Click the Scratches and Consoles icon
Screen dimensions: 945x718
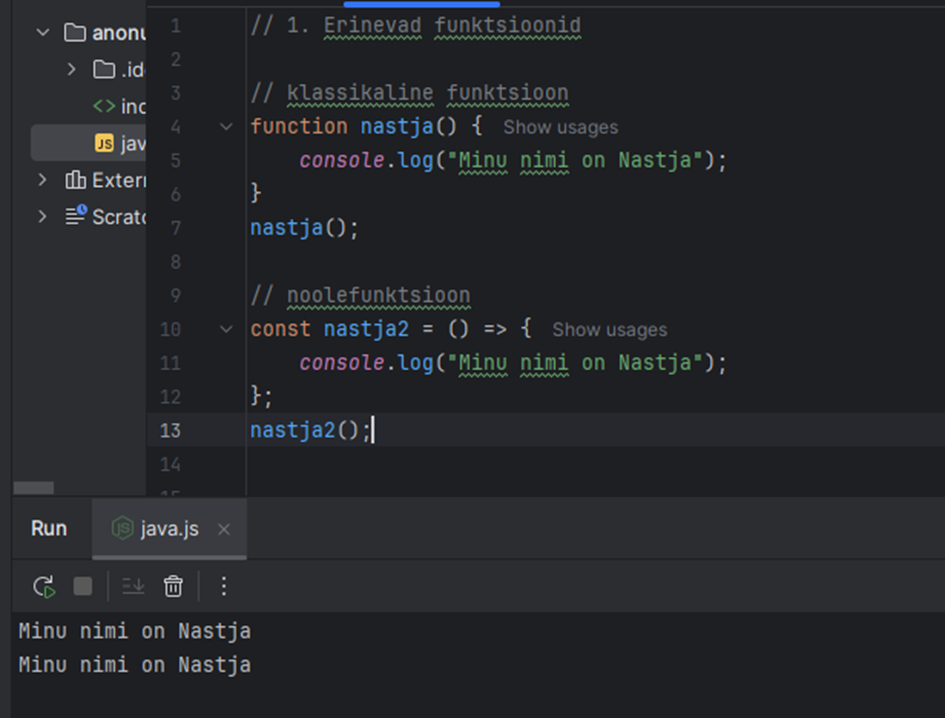[76, 216]
